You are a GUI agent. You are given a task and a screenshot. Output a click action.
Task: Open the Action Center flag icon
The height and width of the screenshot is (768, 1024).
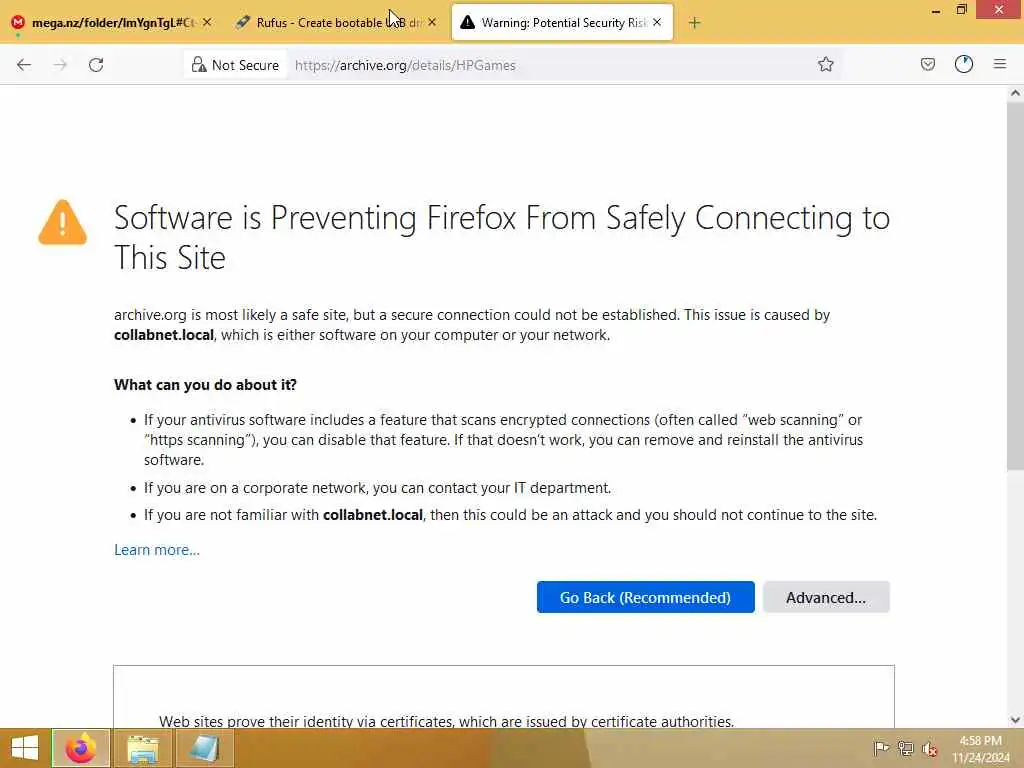pyautogui.click(x=881, y=748)
